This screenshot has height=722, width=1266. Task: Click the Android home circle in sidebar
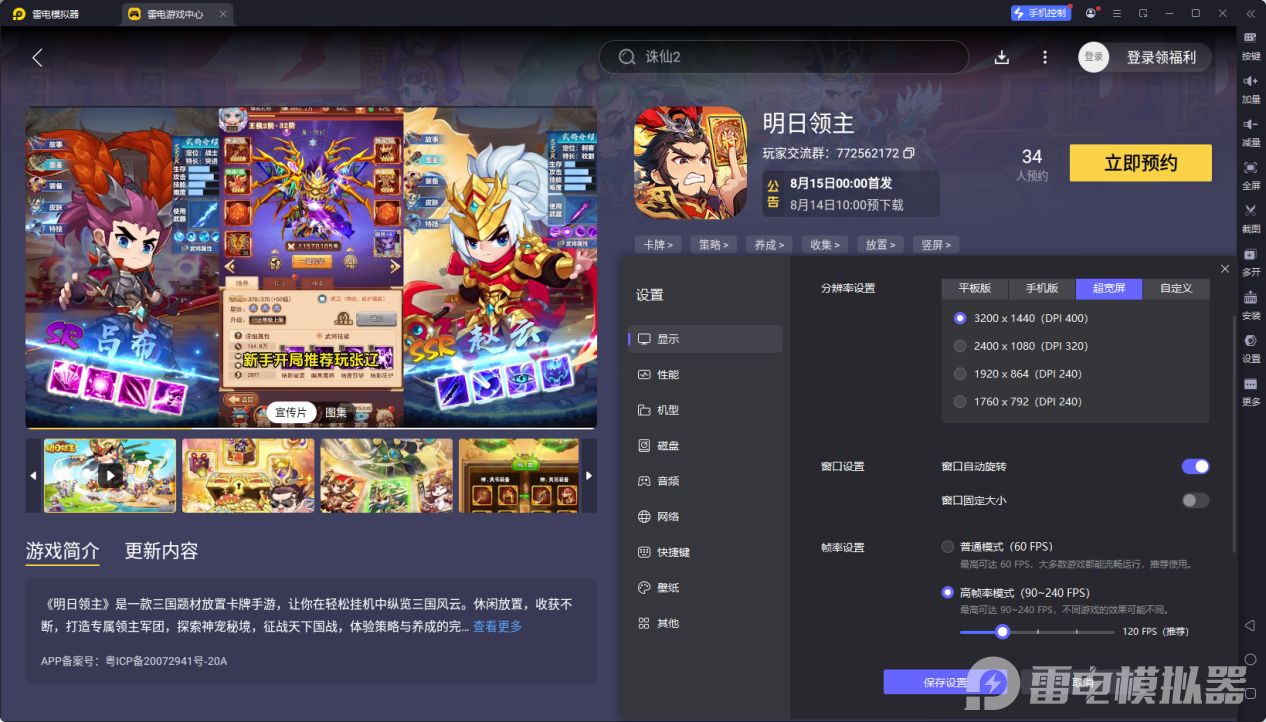1250,660
